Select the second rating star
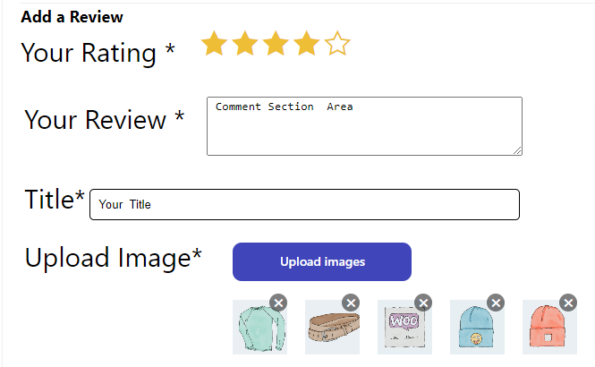Image resolution: width=595 pixels, height=367 pixels. pos(245,44)
